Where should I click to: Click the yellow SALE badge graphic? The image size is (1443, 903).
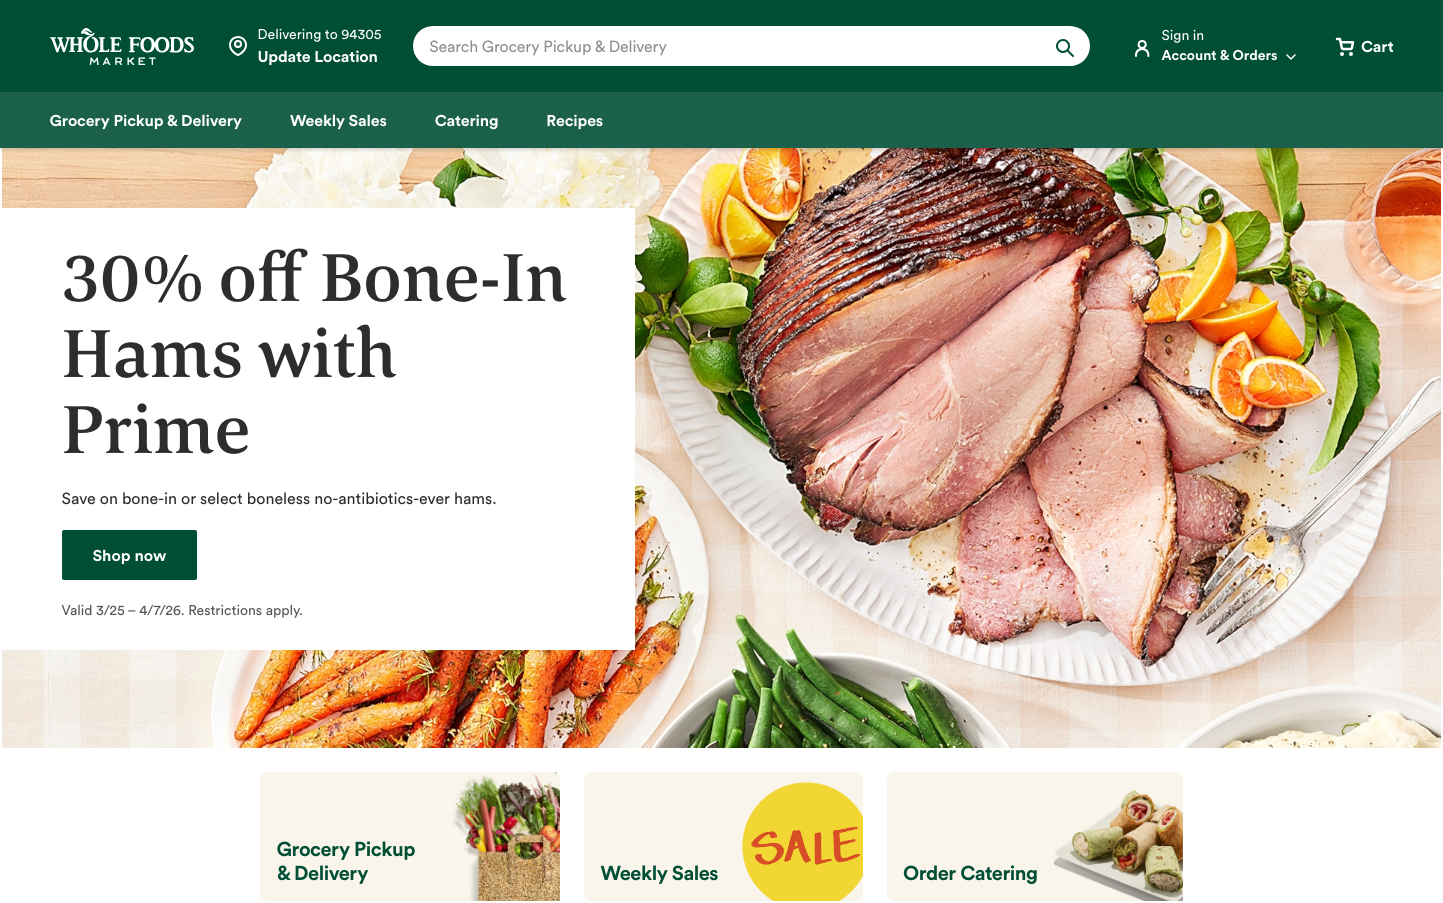tap(803, 842)
